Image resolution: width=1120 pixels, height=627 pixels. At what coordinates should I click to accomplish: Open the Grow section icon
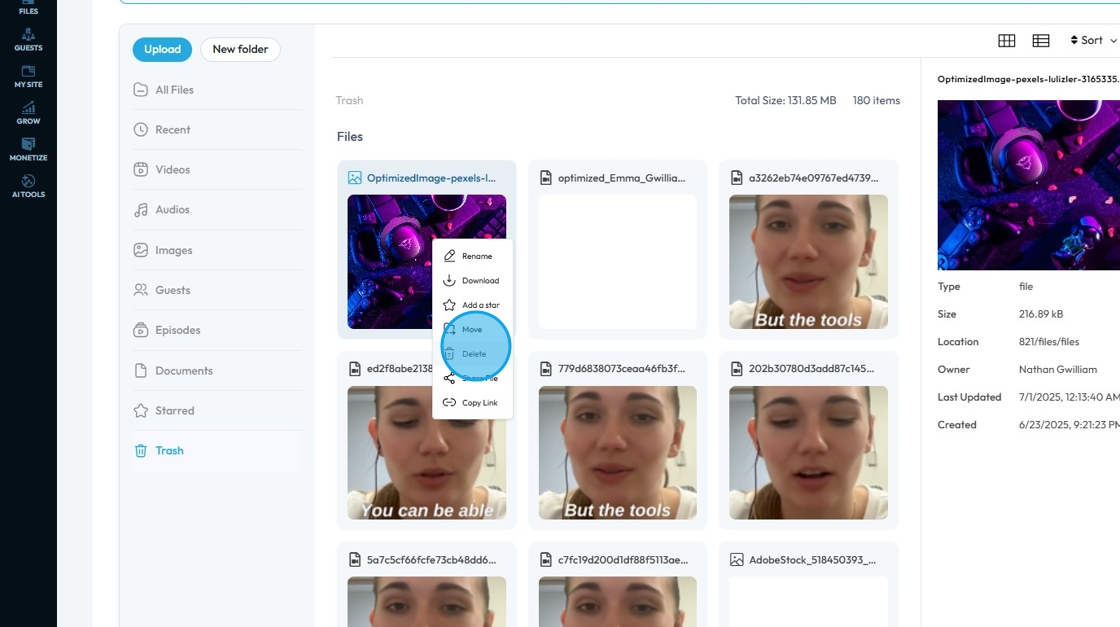point(28,114)
